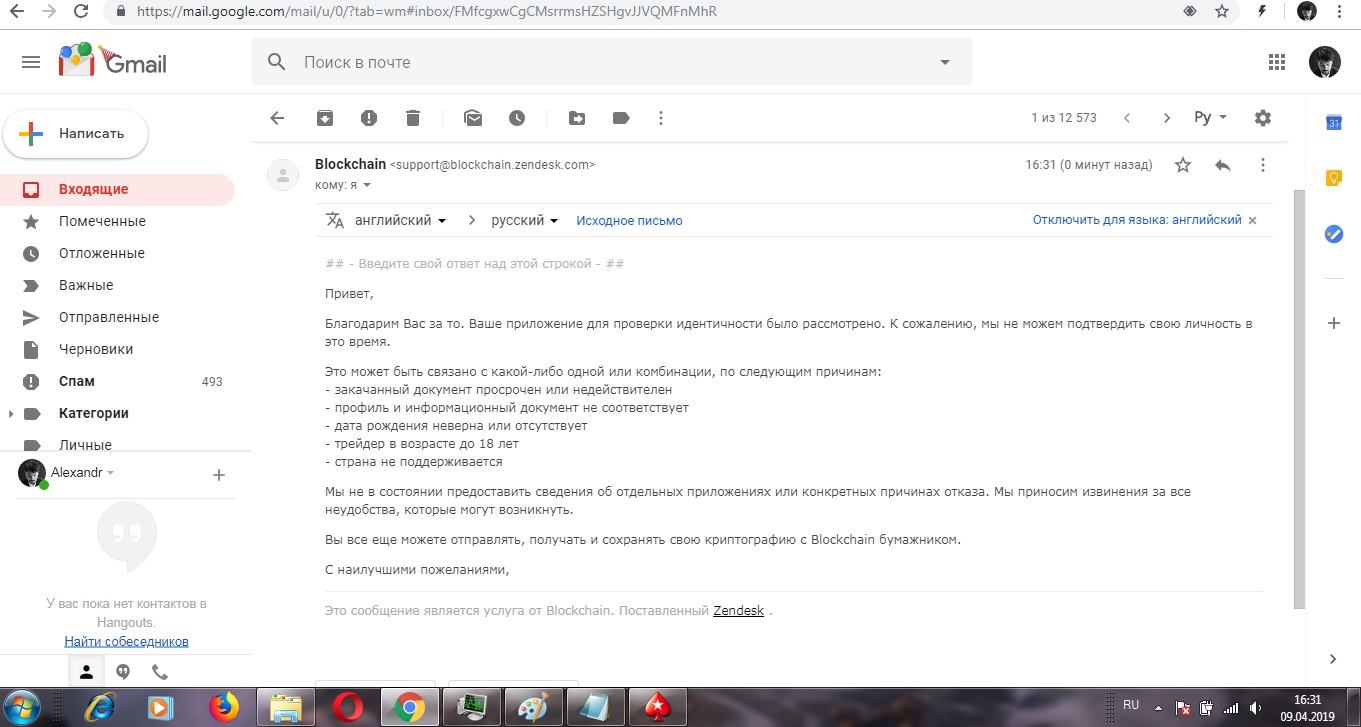Open the 'Ру' input tools dropdown

[x=1211, y=118]
